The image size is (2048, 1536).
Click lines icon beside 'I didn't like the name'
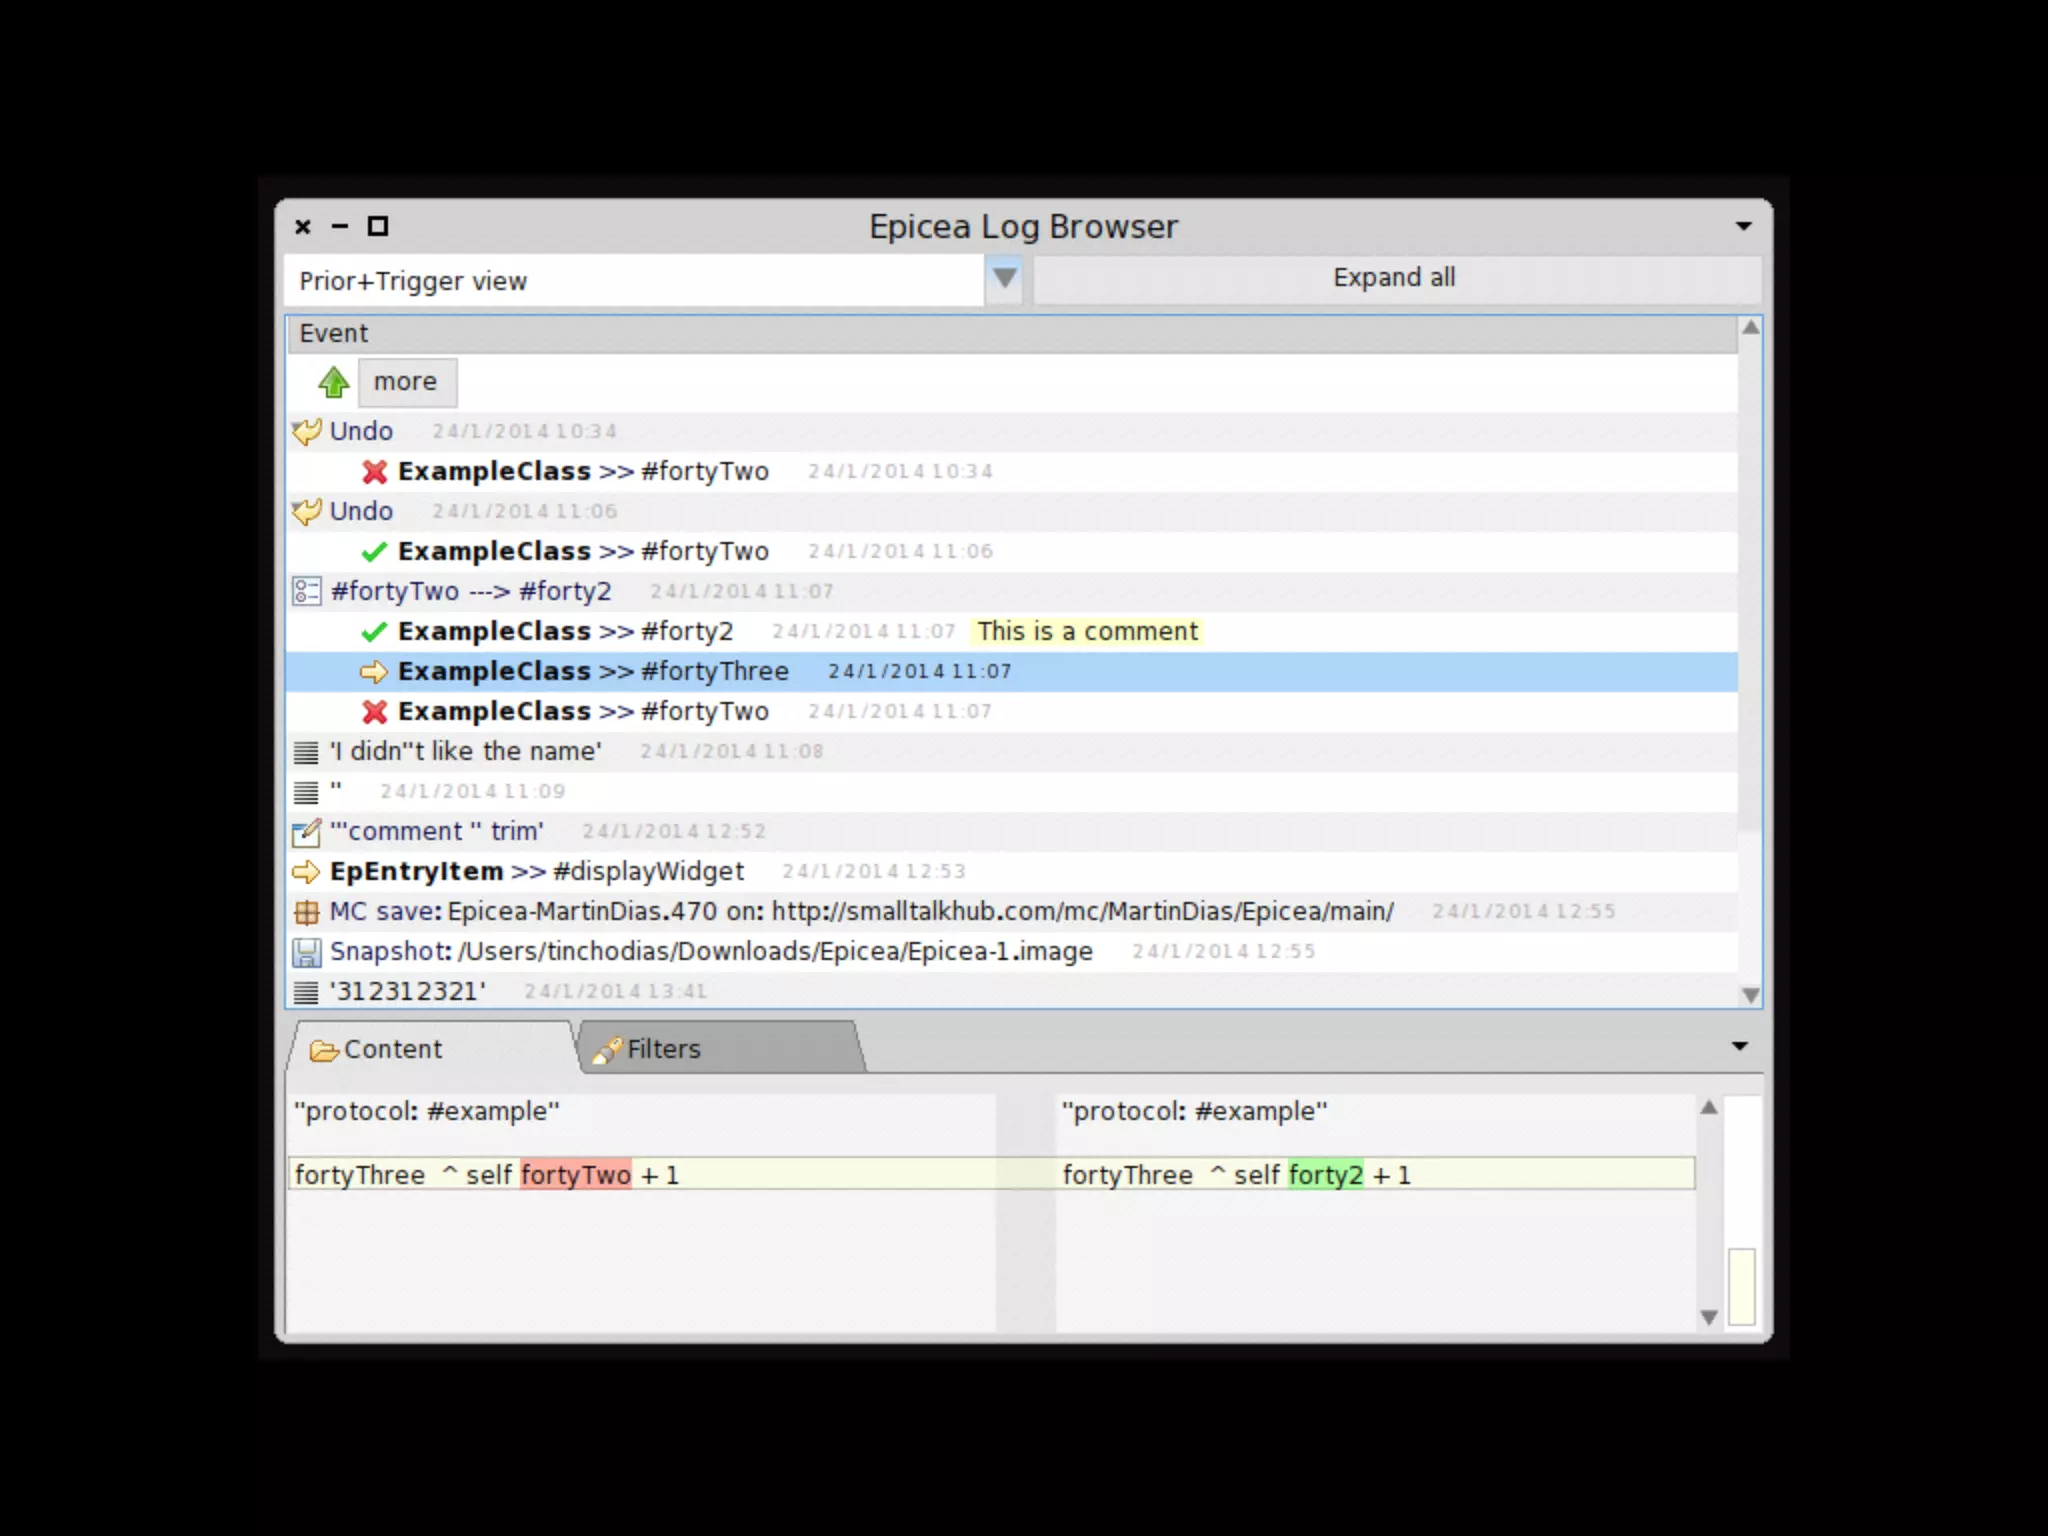pyautogui.click(x=306, y=752)
